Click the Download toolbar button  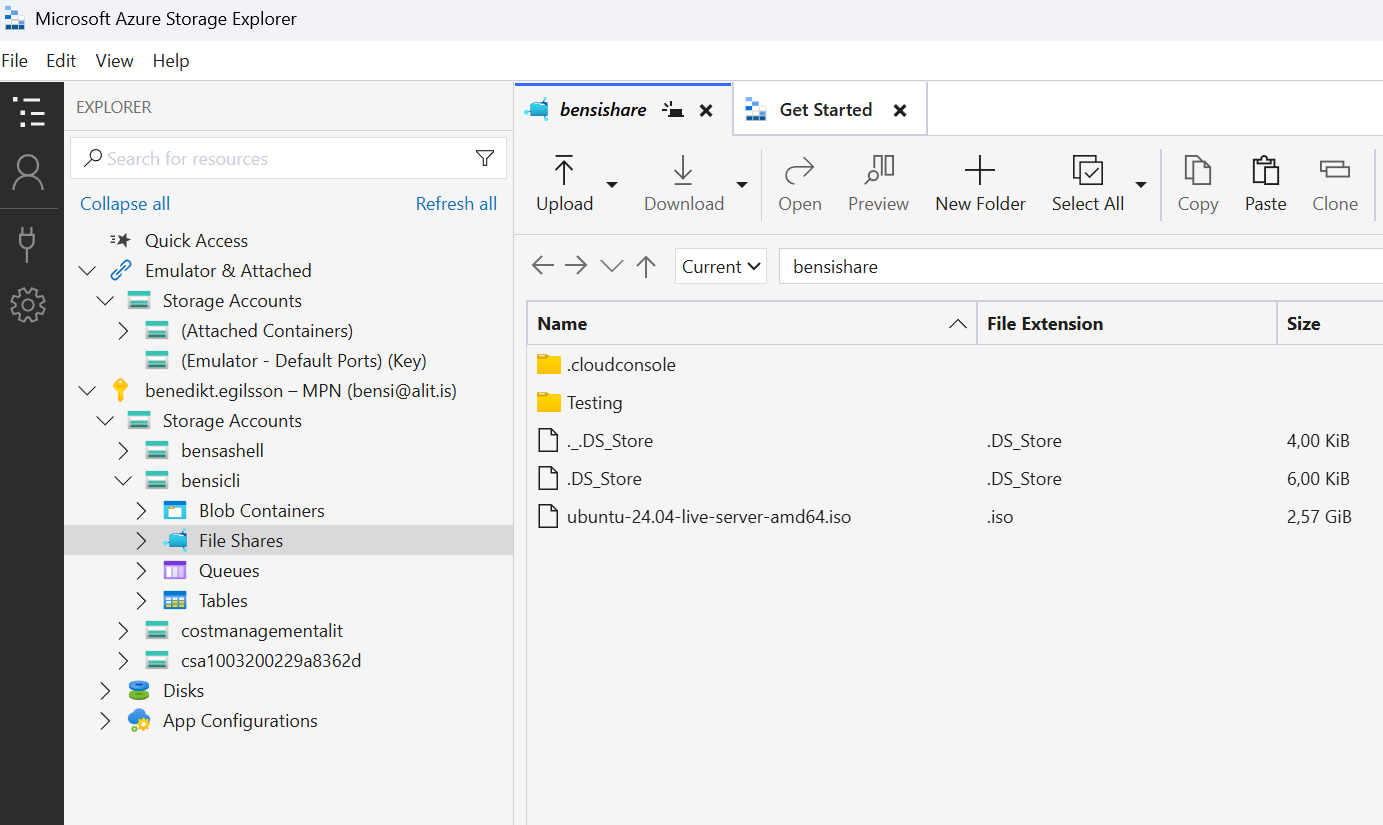[x=684, y=184]
